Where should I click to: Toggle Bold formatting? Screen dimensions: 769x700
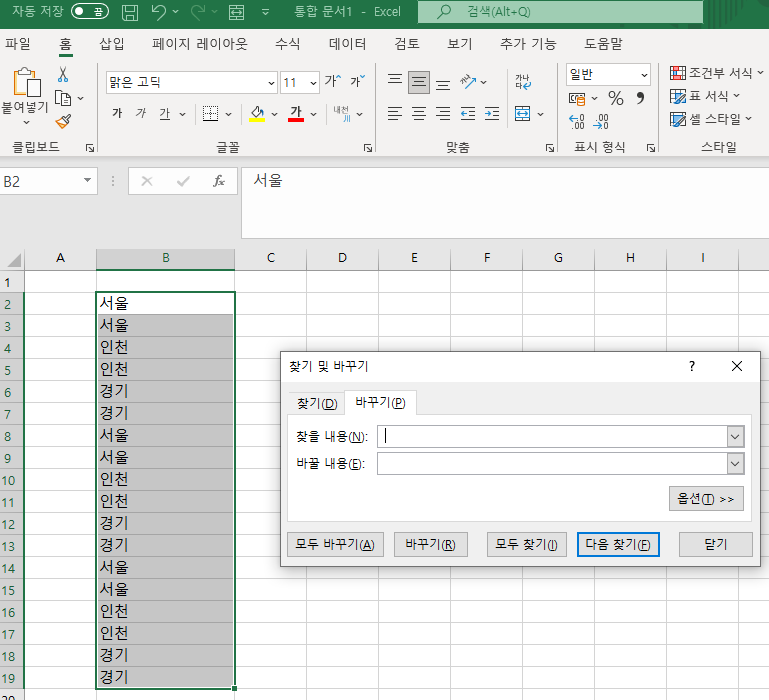(x=117, y=113)
